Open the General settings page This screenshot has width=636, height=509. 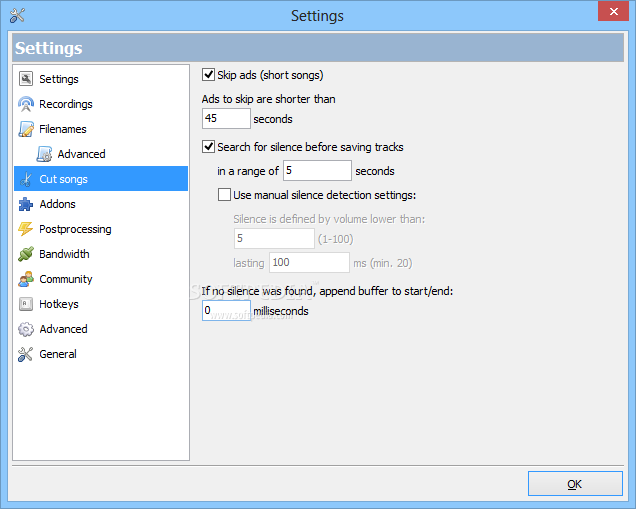click(x=57, y=354)
